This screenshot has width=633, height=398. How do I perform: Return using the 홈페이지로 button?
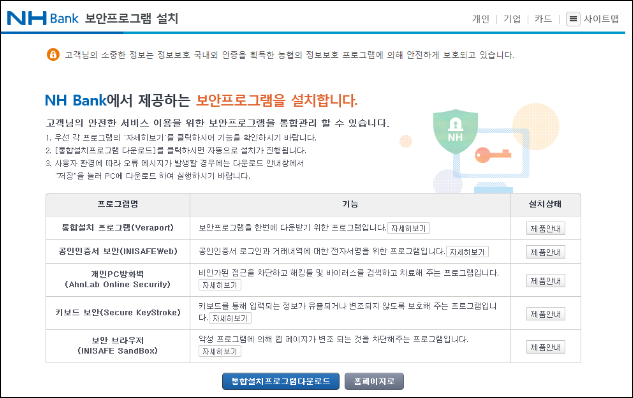click(374, 381)
